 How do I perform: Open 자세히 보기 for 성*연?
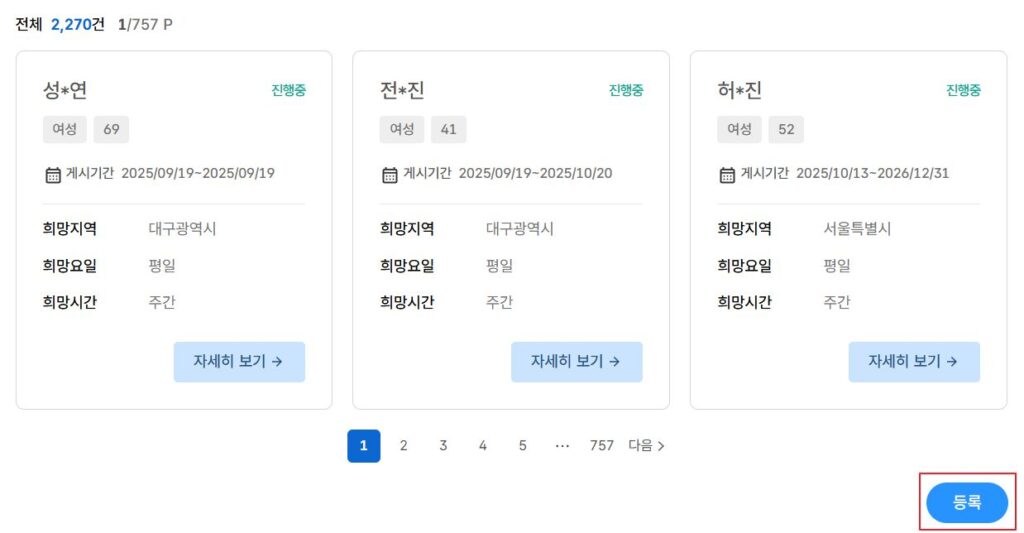click(x=239, y=361)
